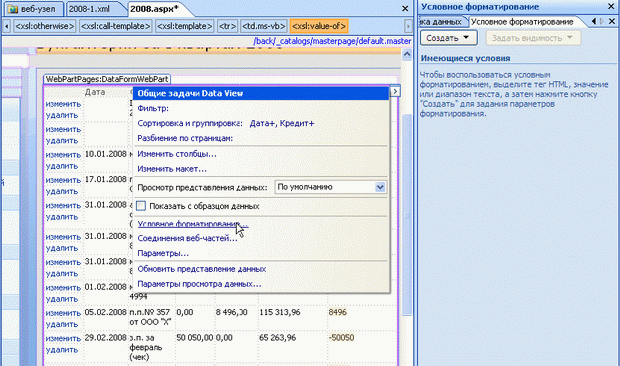
Task: Click Обновить представление данных
Action: click(x=202, y=269)
